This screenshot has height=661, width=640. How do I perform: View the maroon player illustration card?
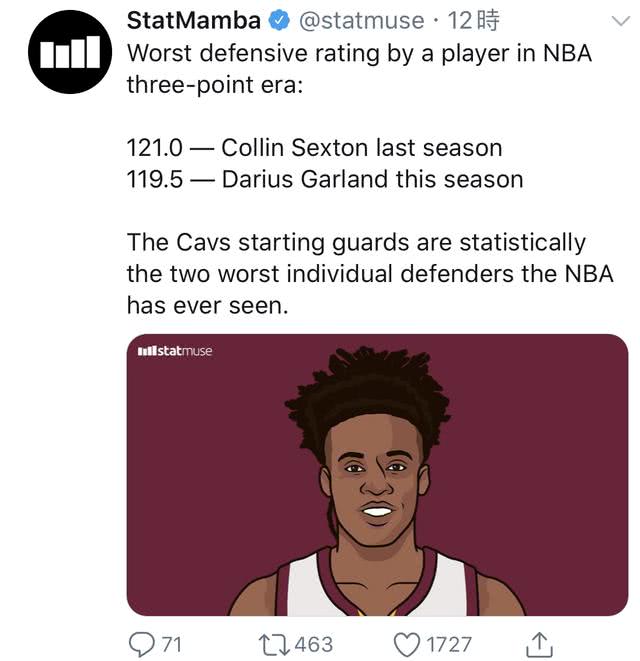point(377,475)
